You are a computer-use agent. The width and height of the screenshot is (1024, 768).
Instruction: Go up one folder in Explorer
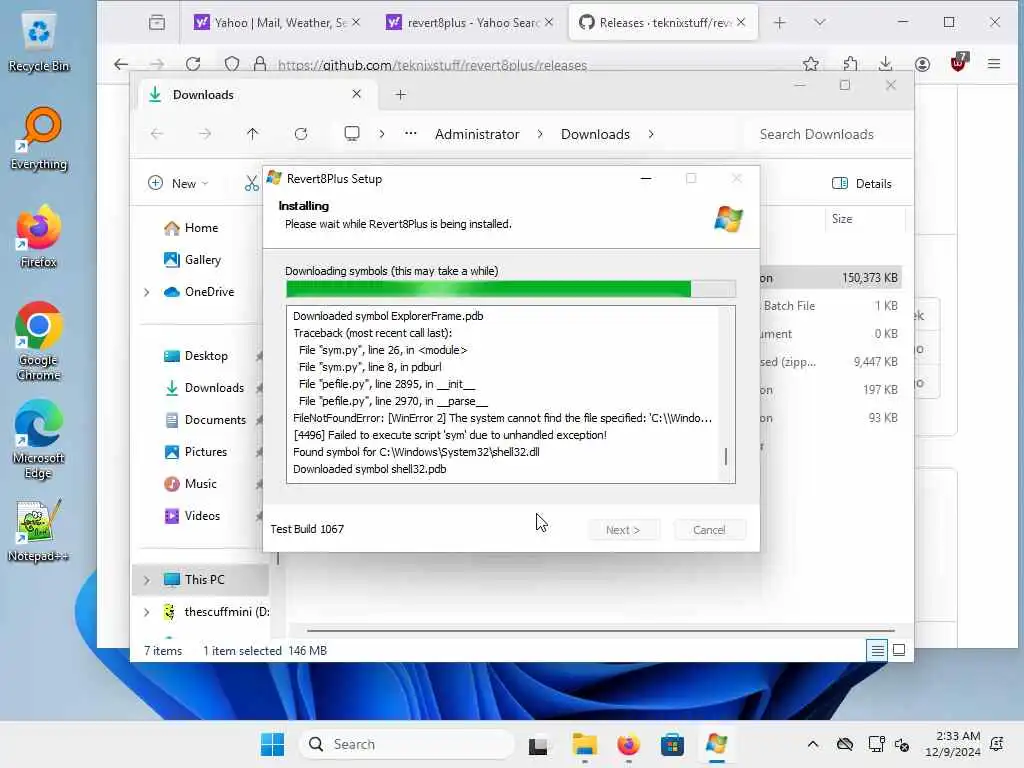253,134
